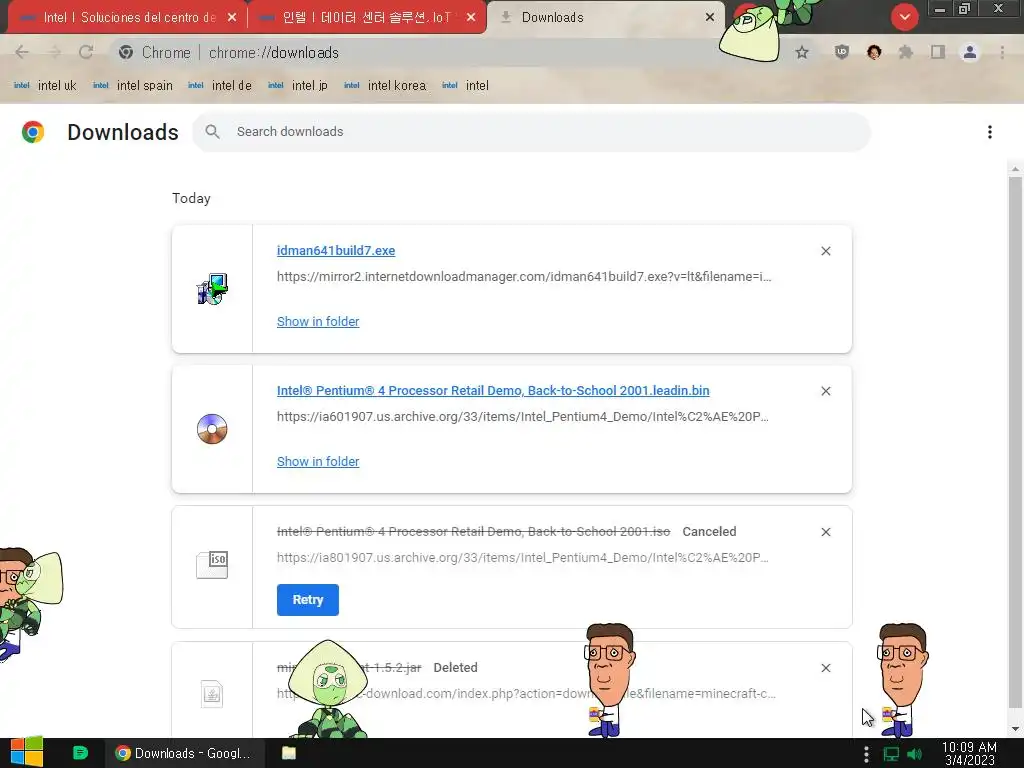Show the leadin.bin file in folder

click(318, 462)
